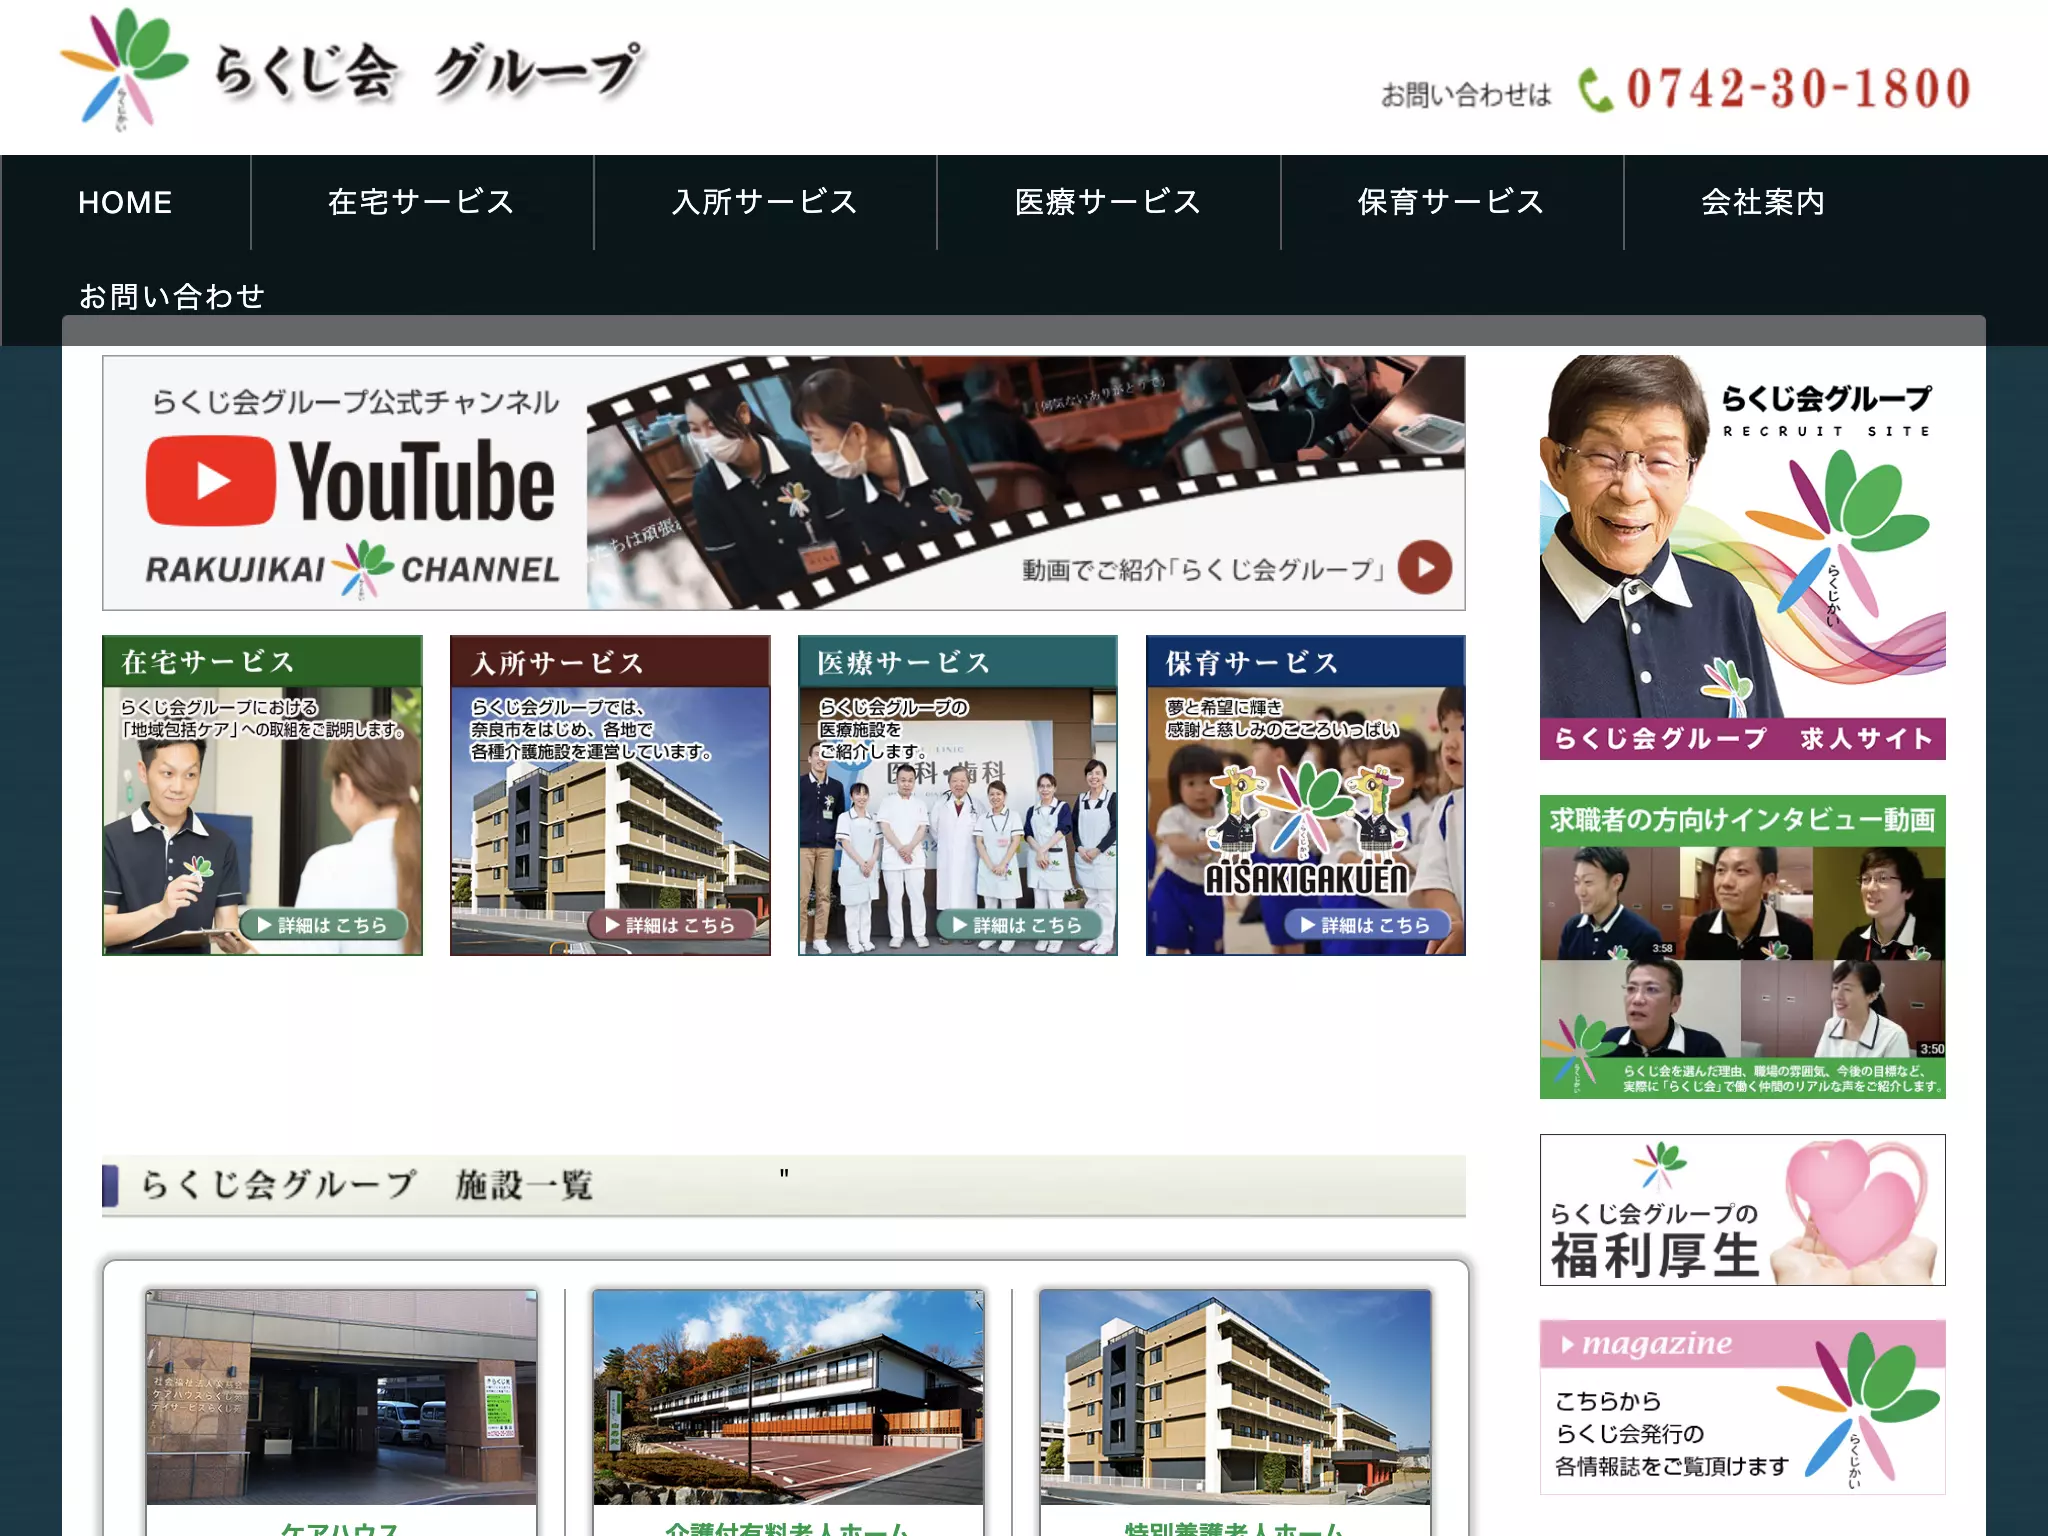Click the ケアハウス facility photo
2048x1536 pixels.
(341, 1397)
